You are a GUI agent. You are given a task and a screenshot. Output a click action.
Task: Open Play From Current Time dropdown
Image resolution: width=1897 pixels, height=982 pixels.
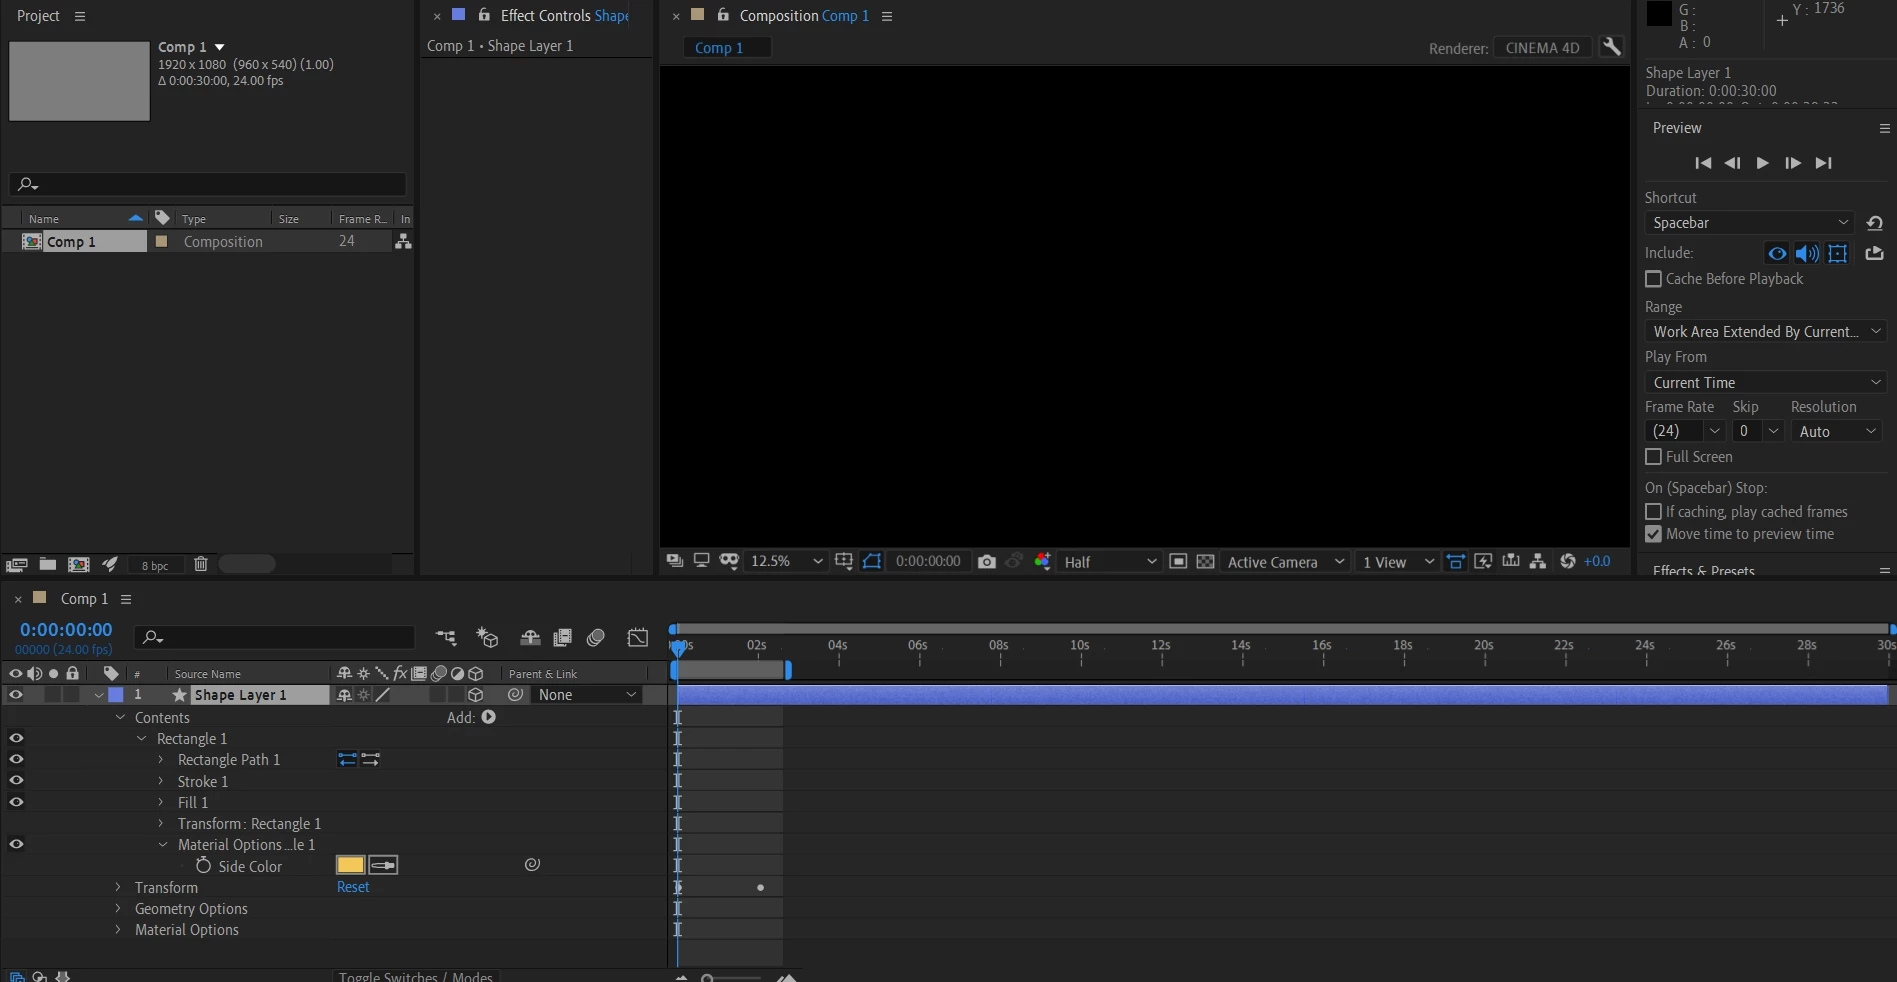(1765, 383)
